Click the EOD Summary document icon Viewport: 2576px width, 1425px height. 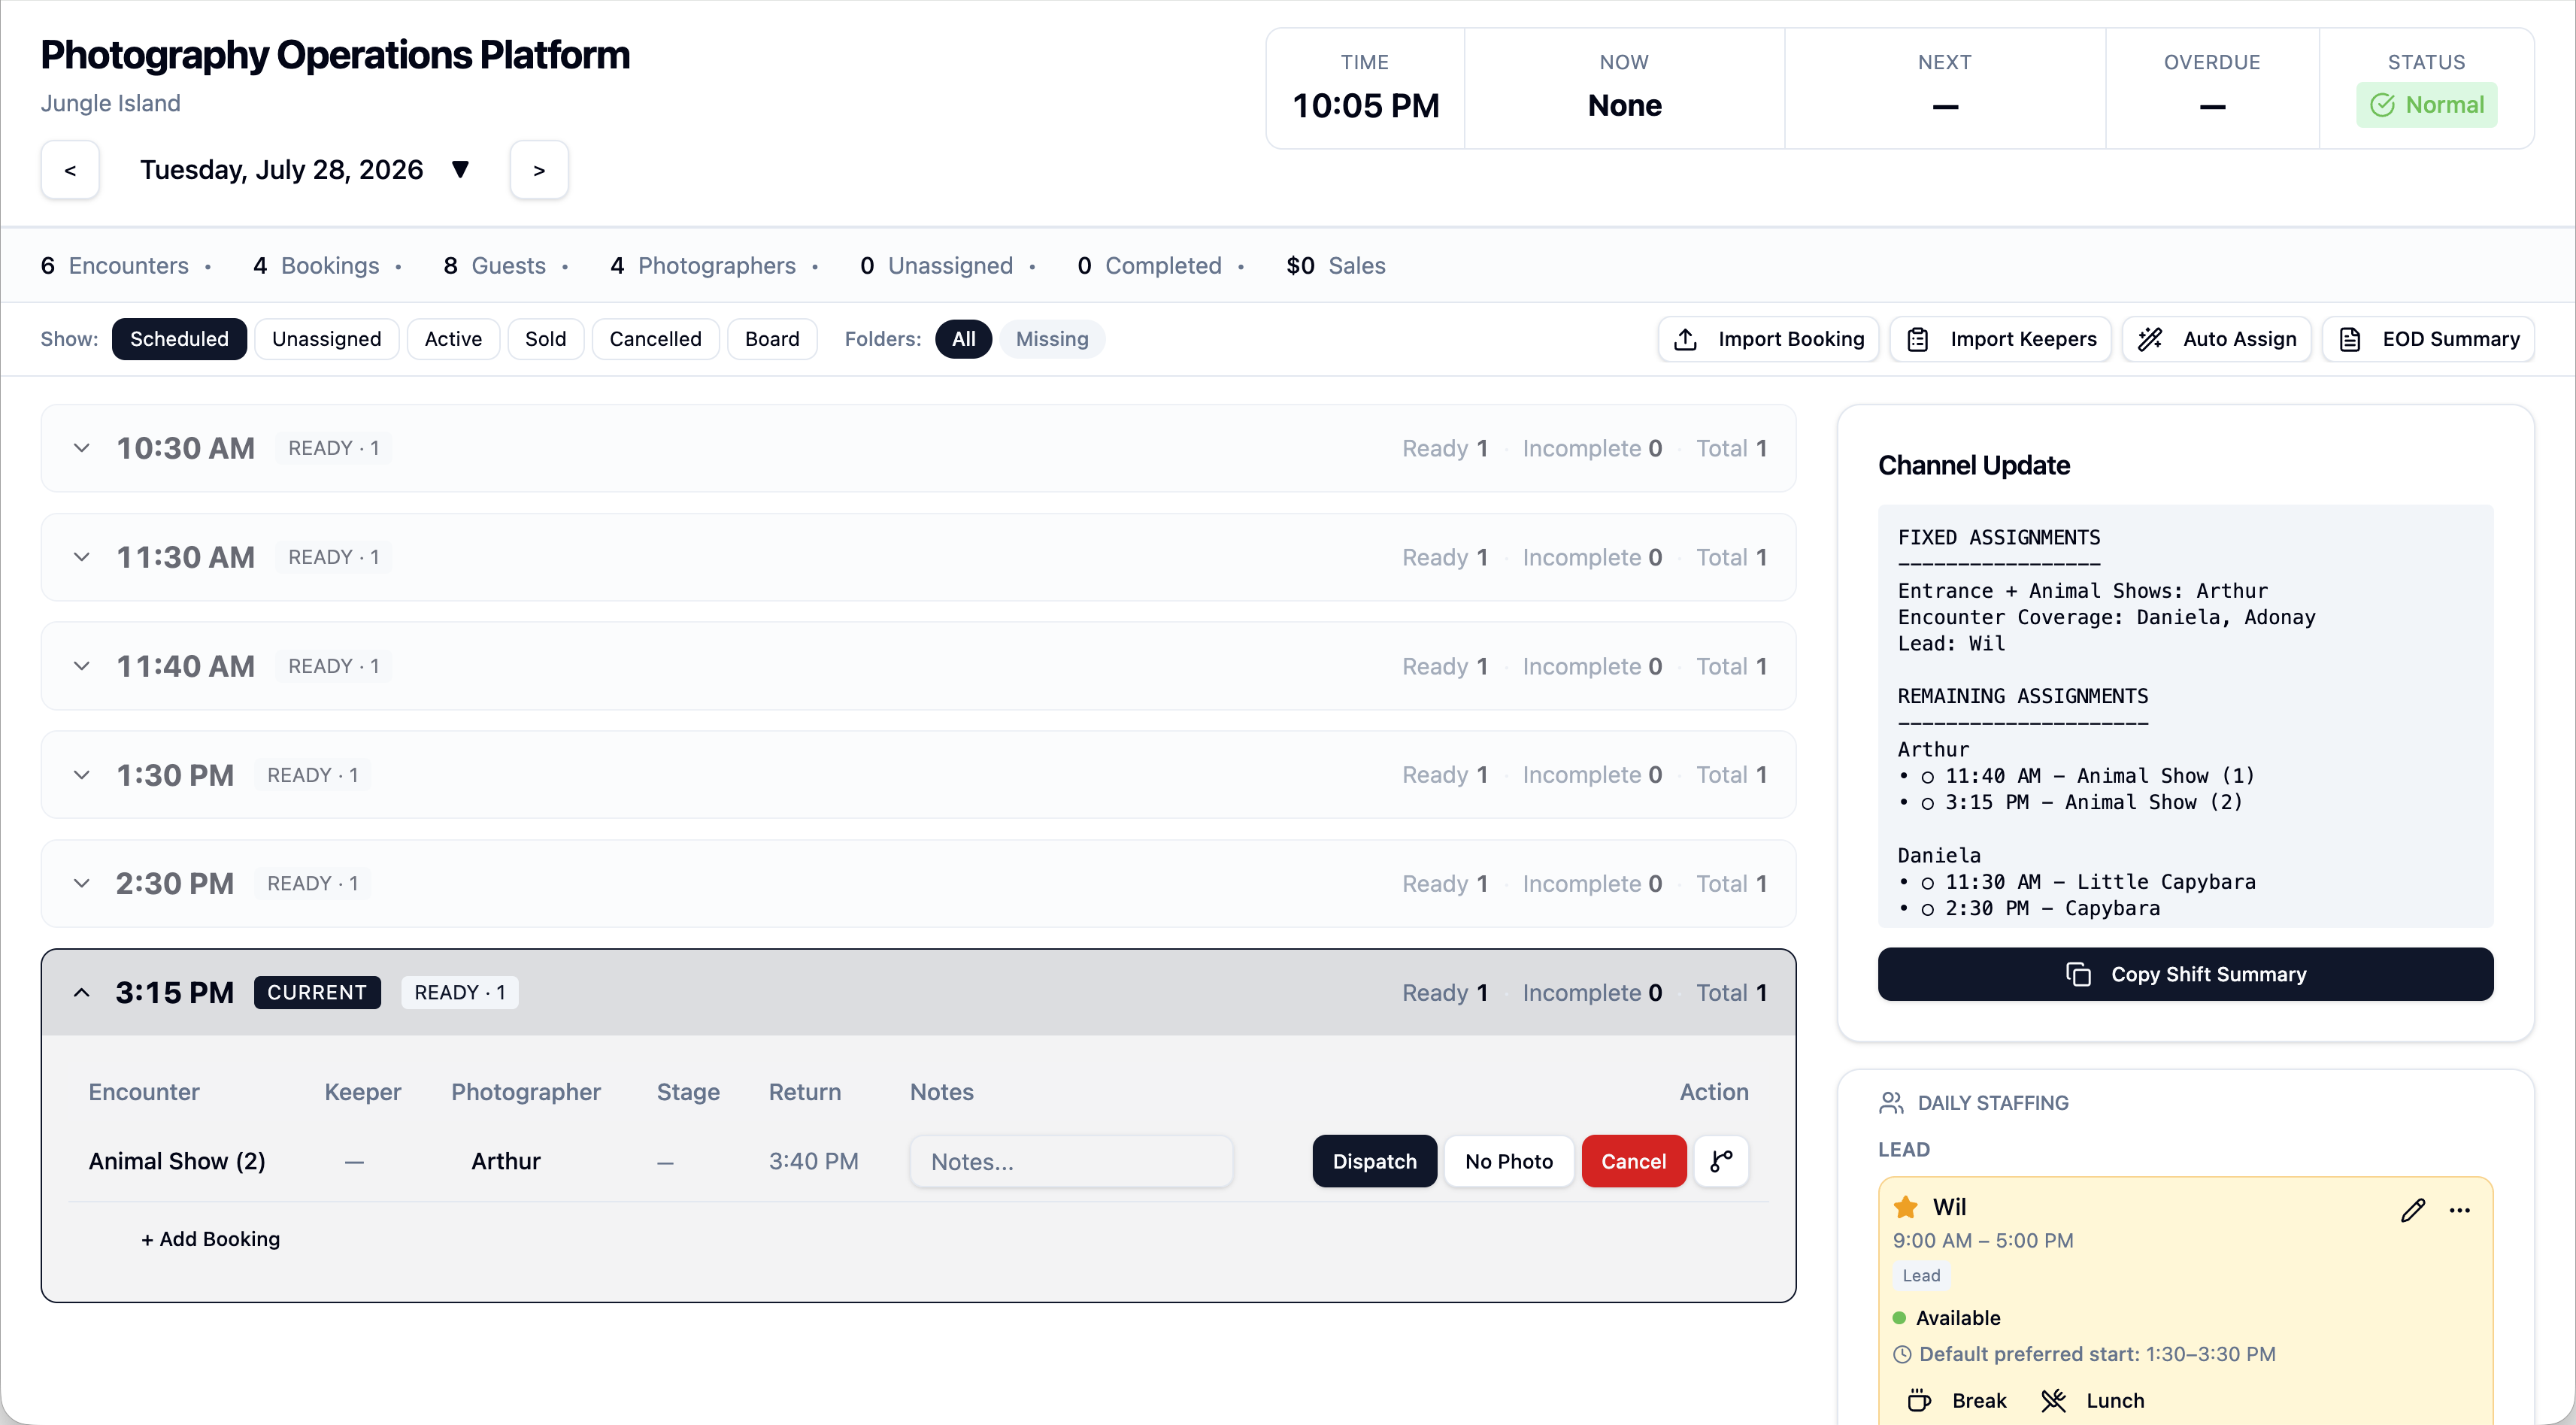pyautogui.click(x=2349, y=339)
